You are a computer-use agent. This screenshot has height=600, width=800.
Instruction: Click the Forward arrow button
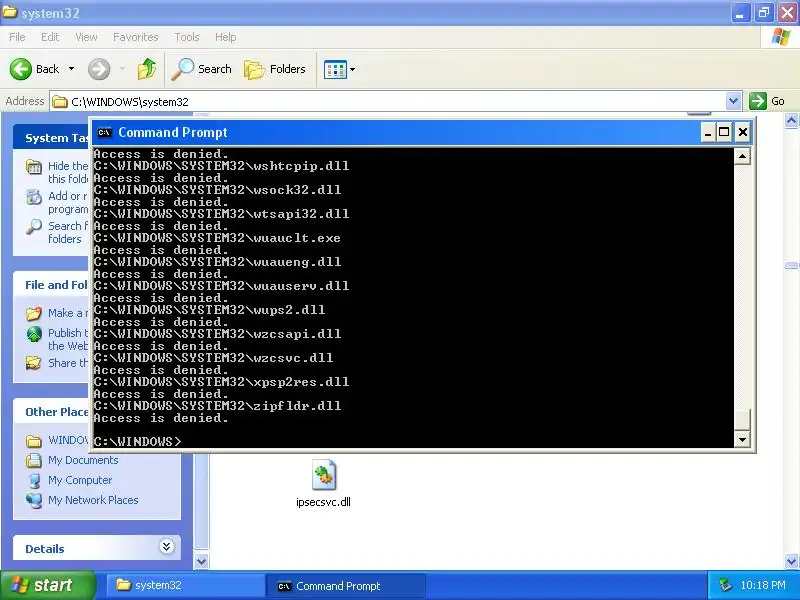[x=99, y=69]
